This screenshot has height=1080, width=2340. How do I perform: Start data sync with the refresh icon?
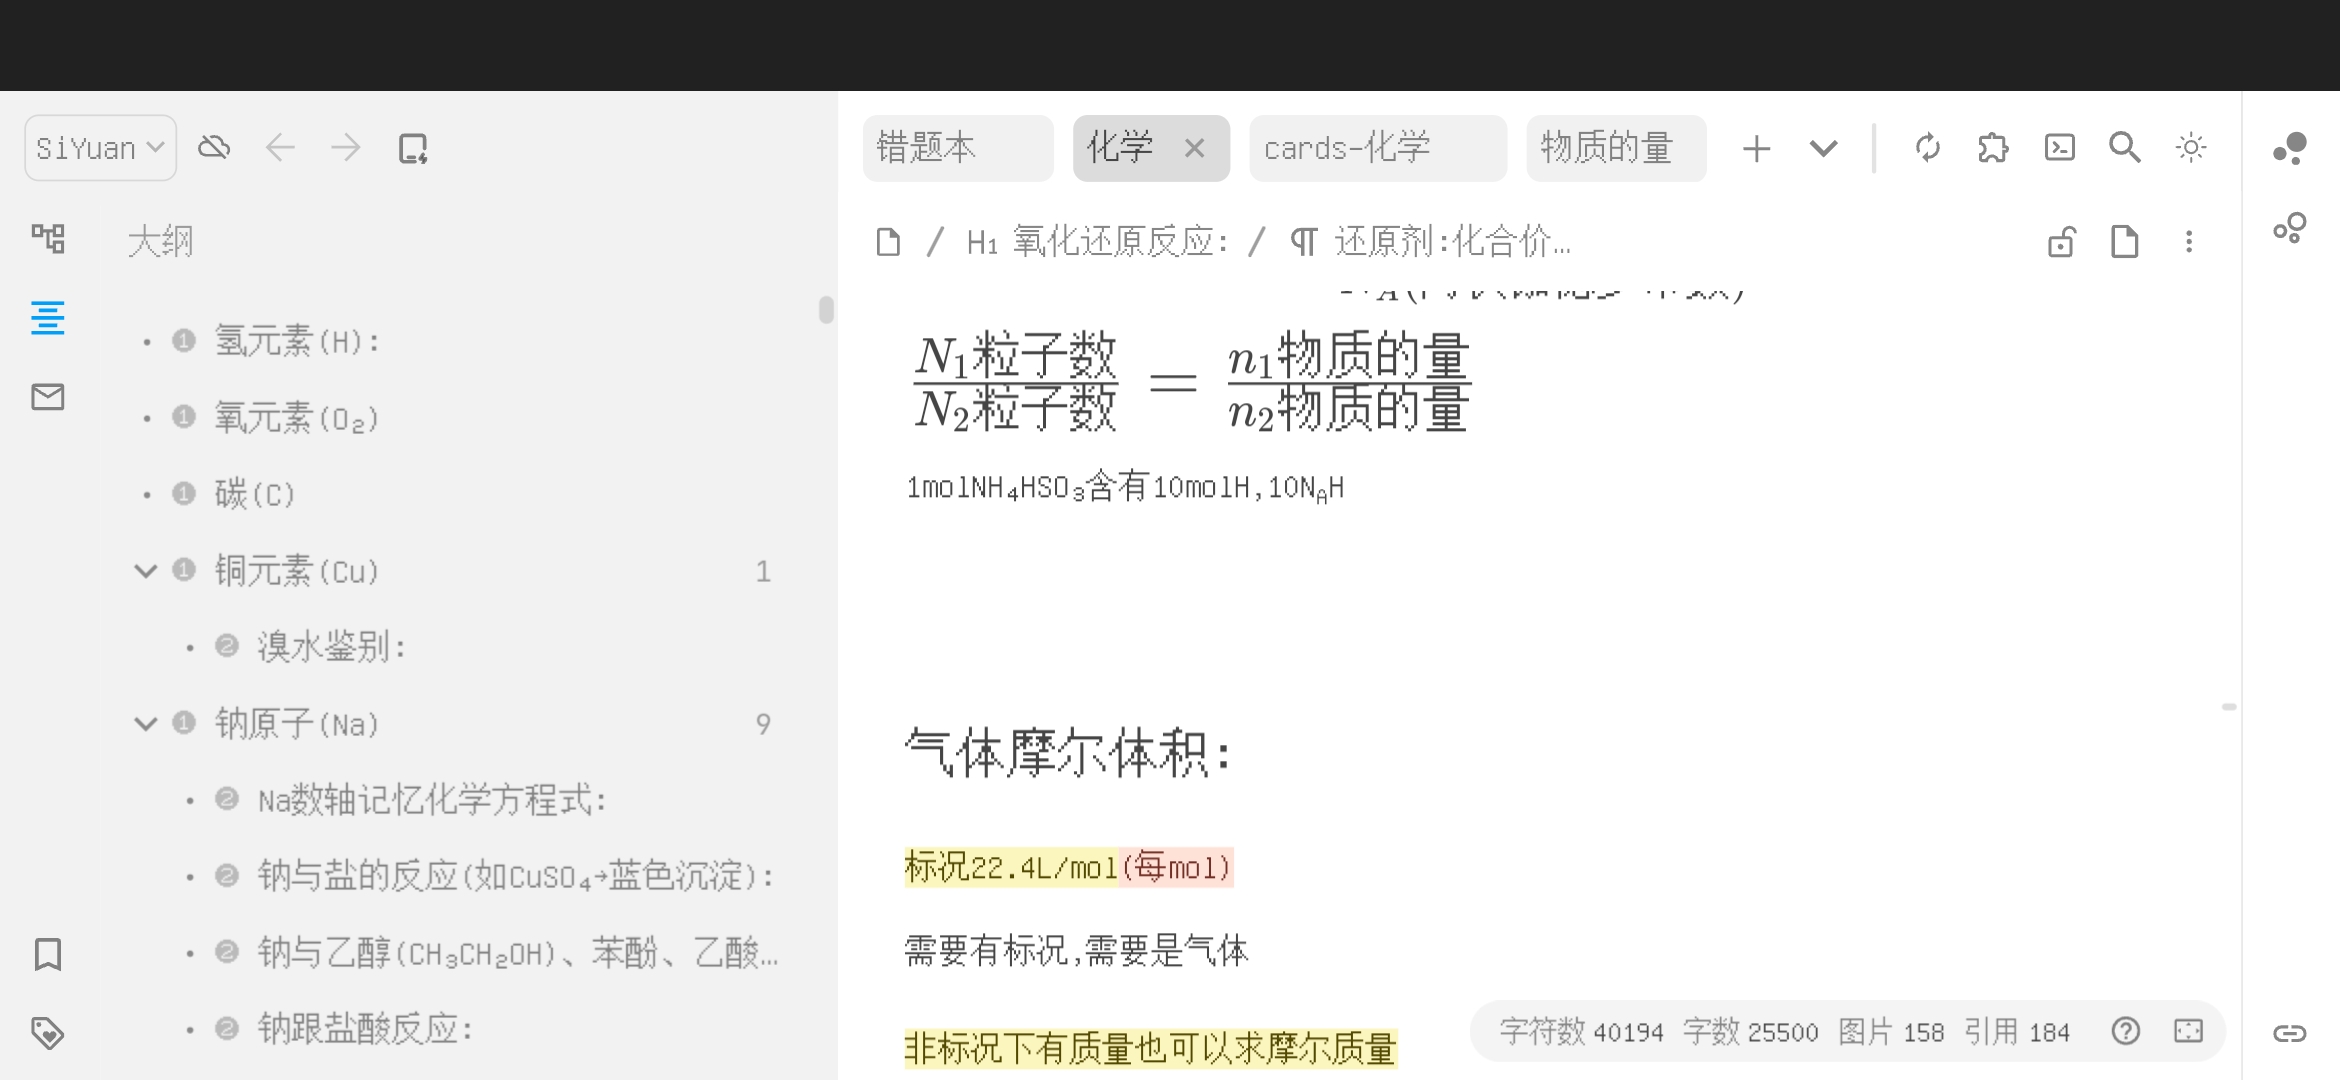pos(1928,147)
